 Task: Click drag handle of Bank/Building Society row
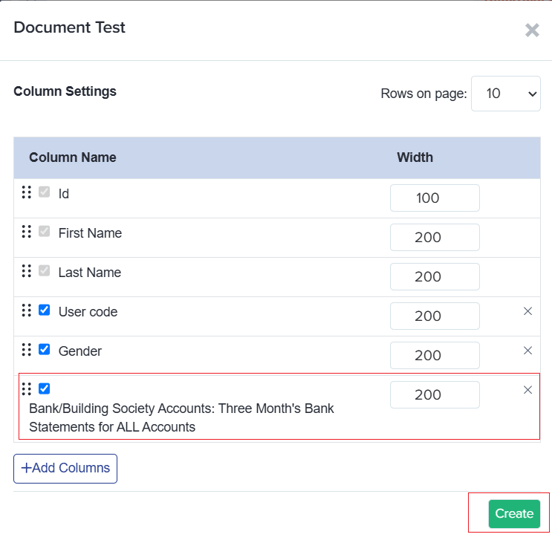coord(26,389)
